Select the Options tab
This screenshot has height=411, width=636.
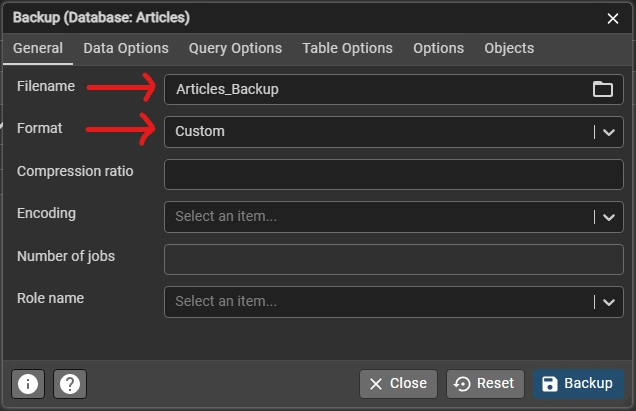point(438,48)
